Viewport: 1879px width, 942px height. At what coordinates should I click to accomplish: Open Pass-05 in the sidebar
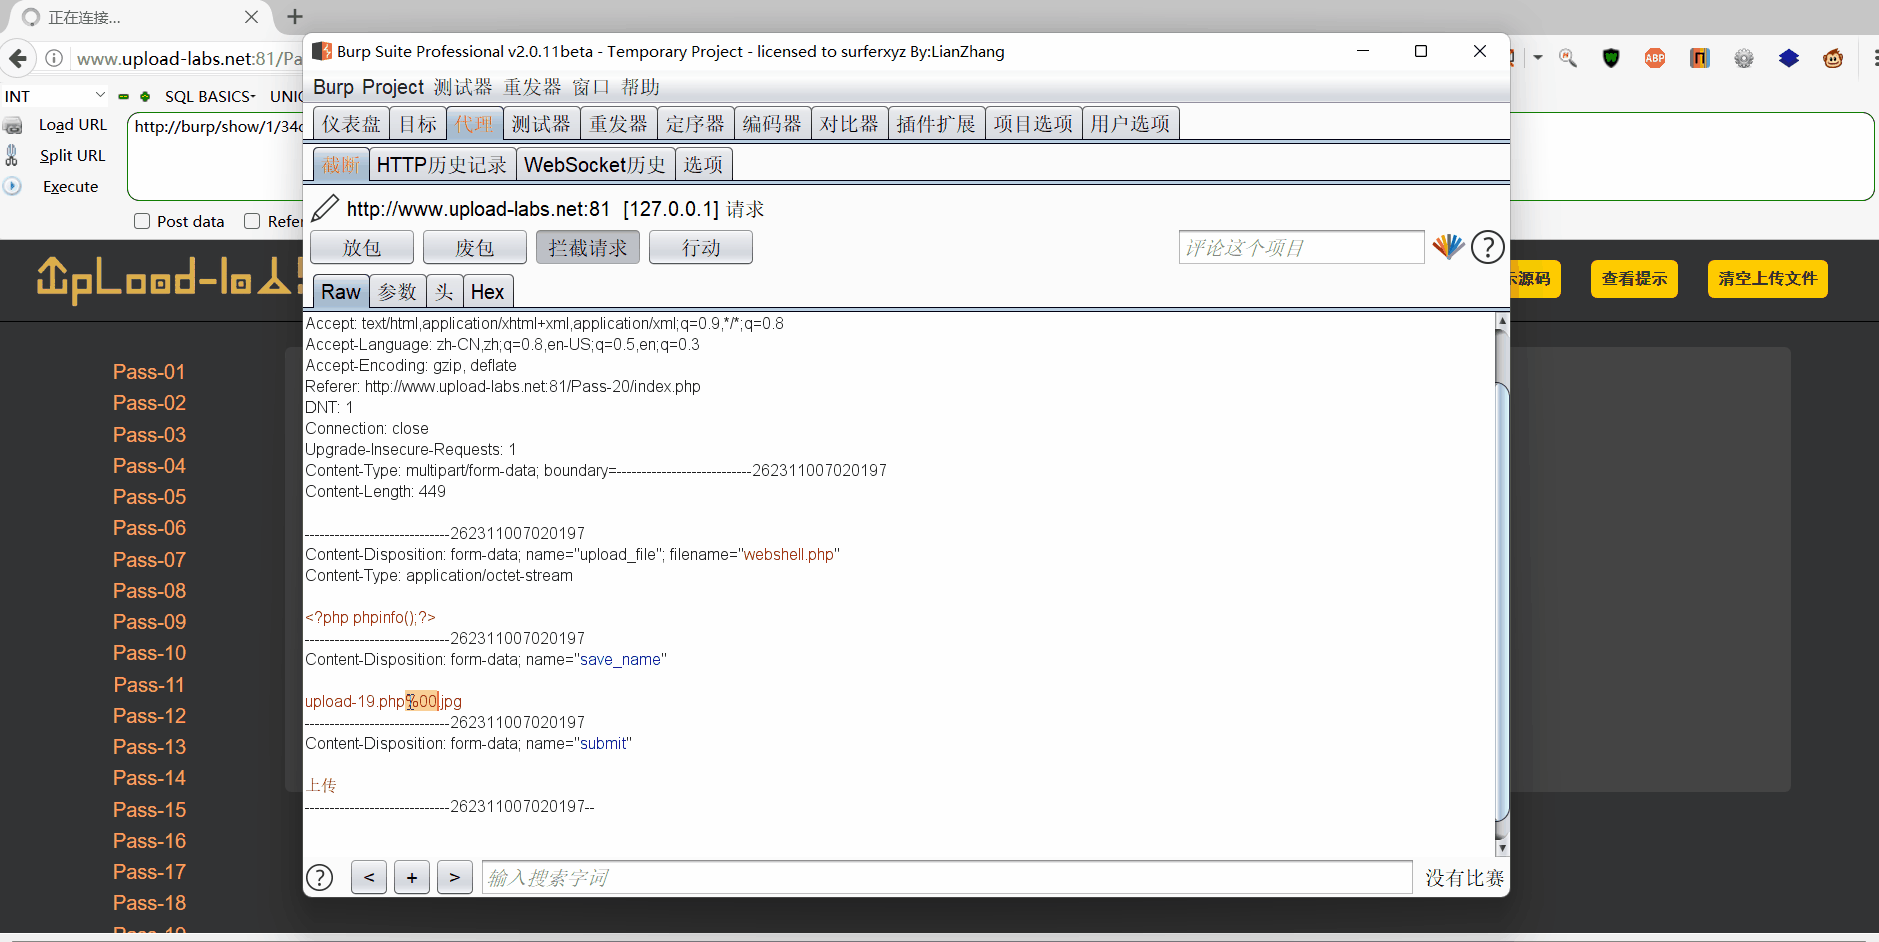point(149,497)
